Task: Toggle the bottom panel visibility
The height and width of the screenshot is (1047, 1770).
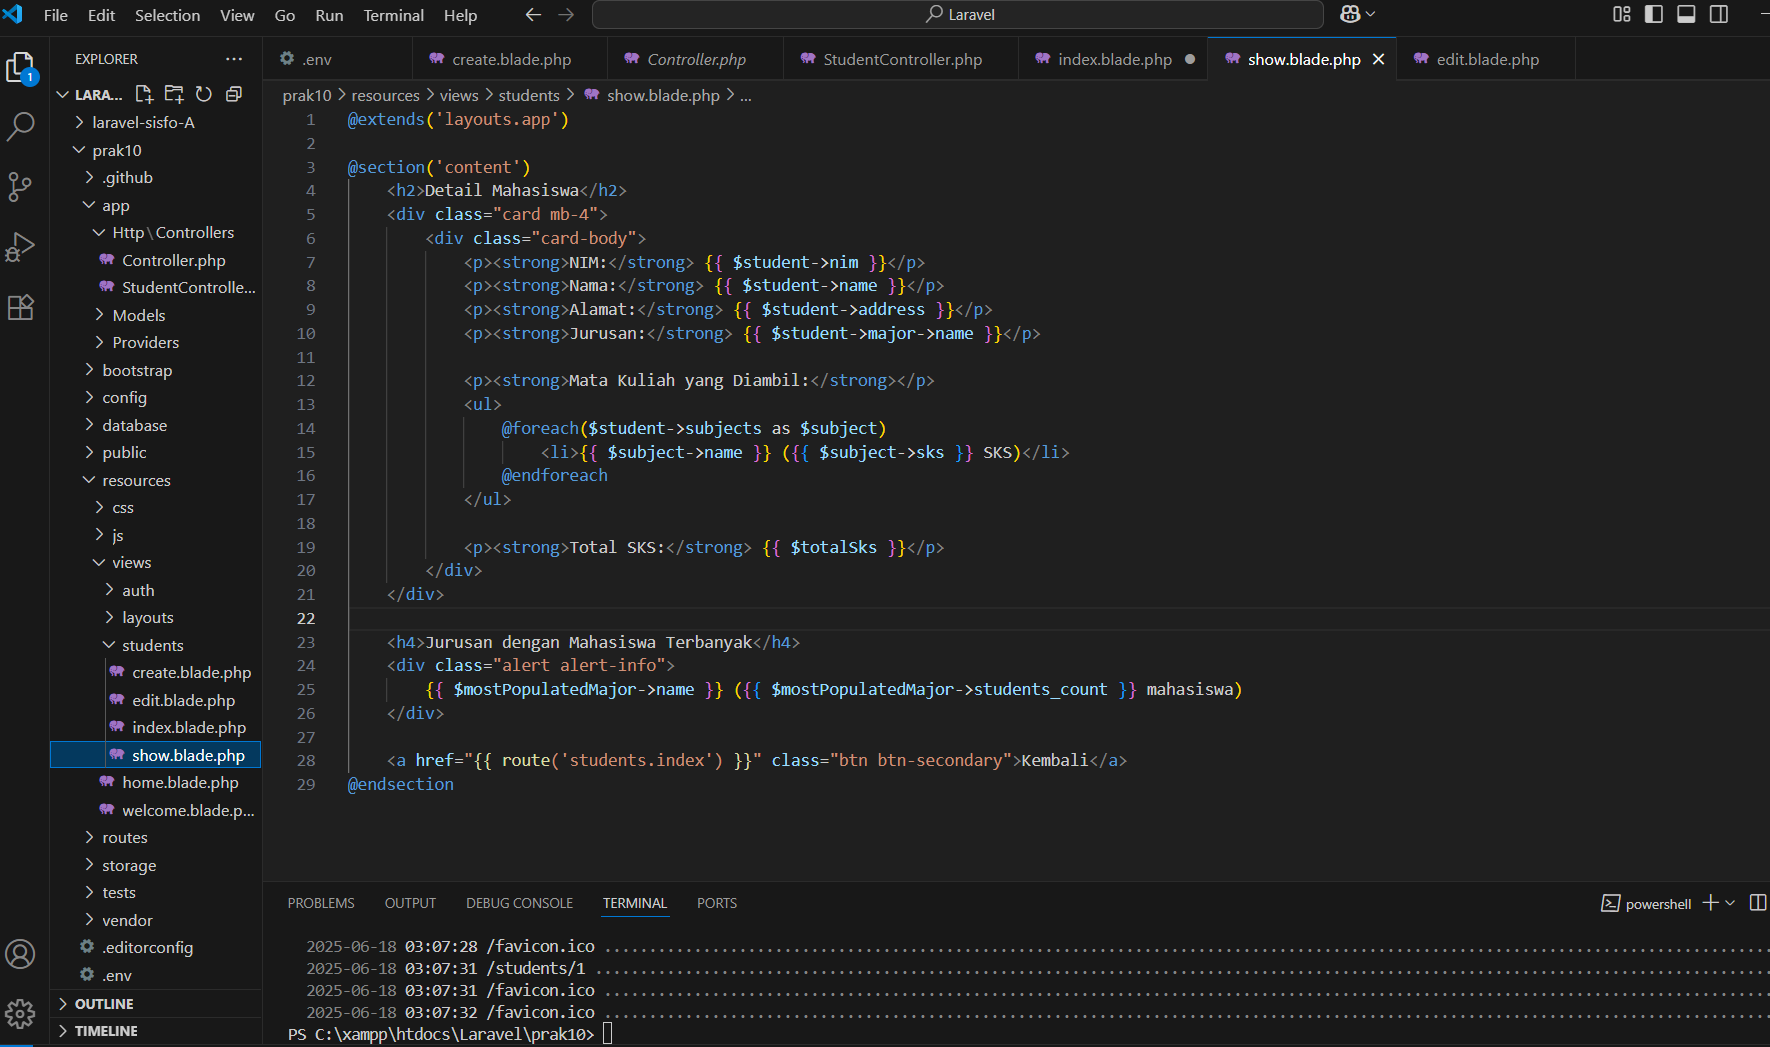Action: tap(1686, 14)
